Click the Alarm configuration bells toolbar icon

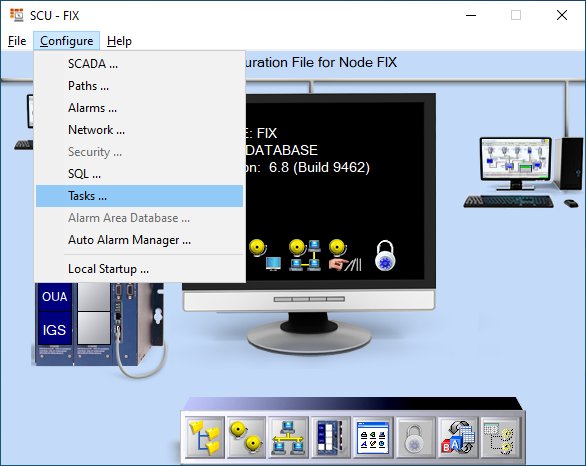coord(247,437)
